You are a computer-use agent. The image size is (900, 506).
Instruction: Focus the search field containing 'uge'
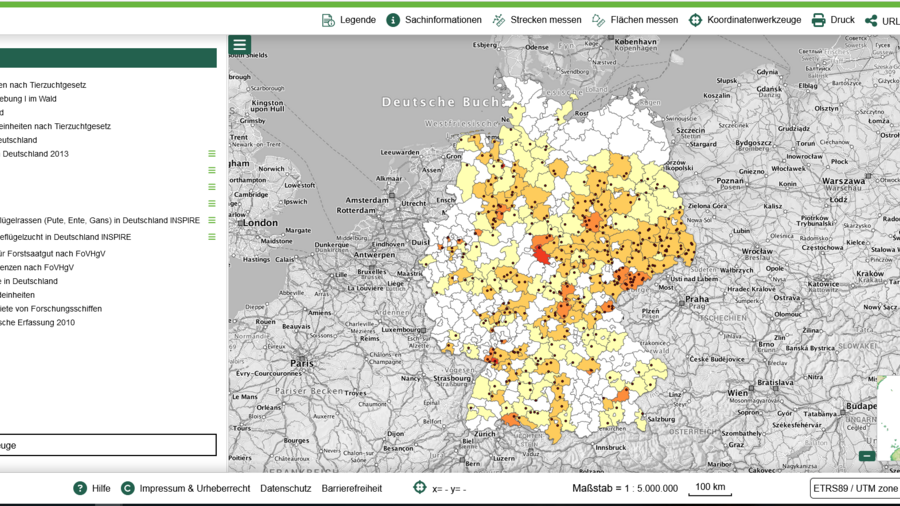click(x=108, y=445)
